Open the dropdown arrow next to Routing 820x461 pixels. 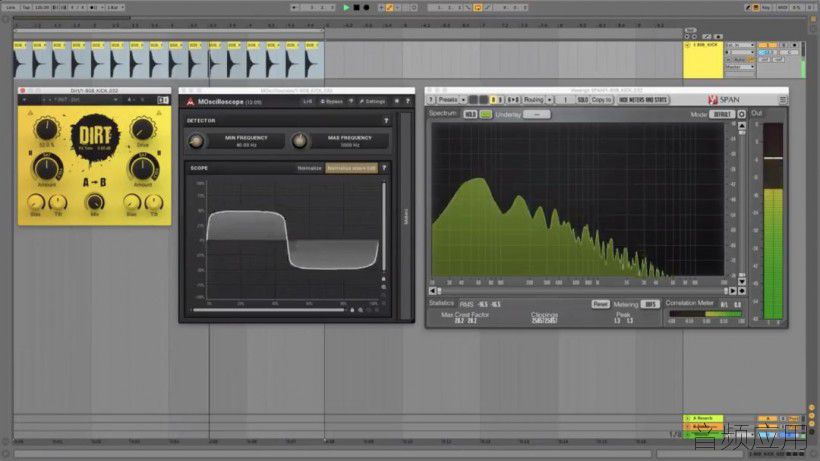(549, 99)
